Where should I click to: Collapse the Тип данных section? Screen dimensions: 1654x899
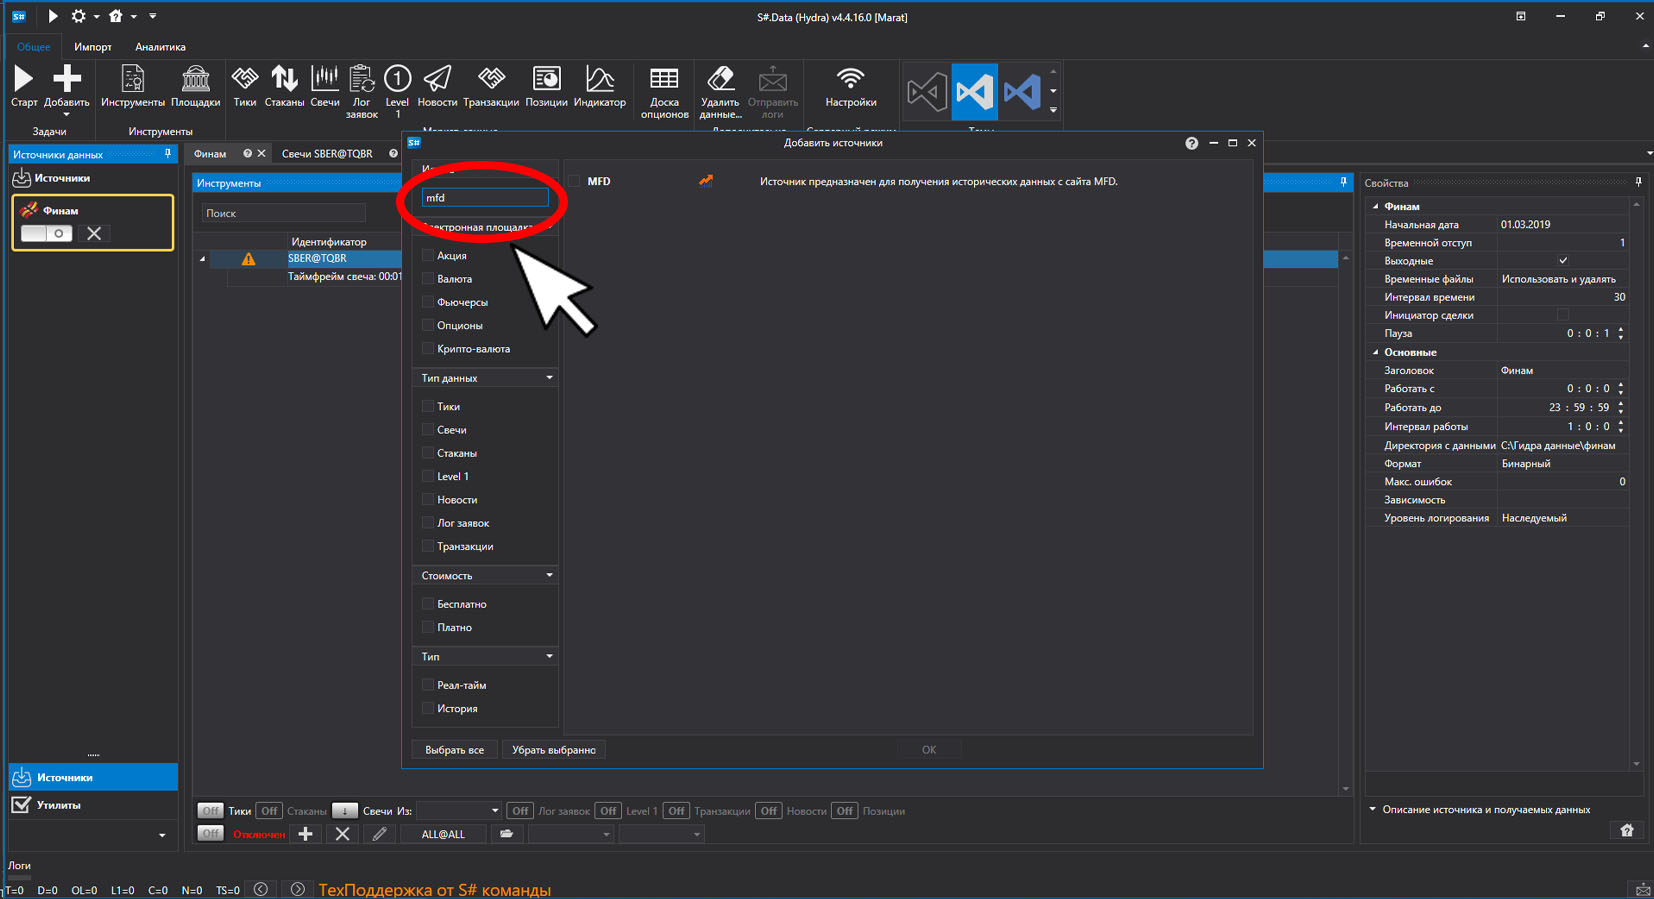[549, 378]
